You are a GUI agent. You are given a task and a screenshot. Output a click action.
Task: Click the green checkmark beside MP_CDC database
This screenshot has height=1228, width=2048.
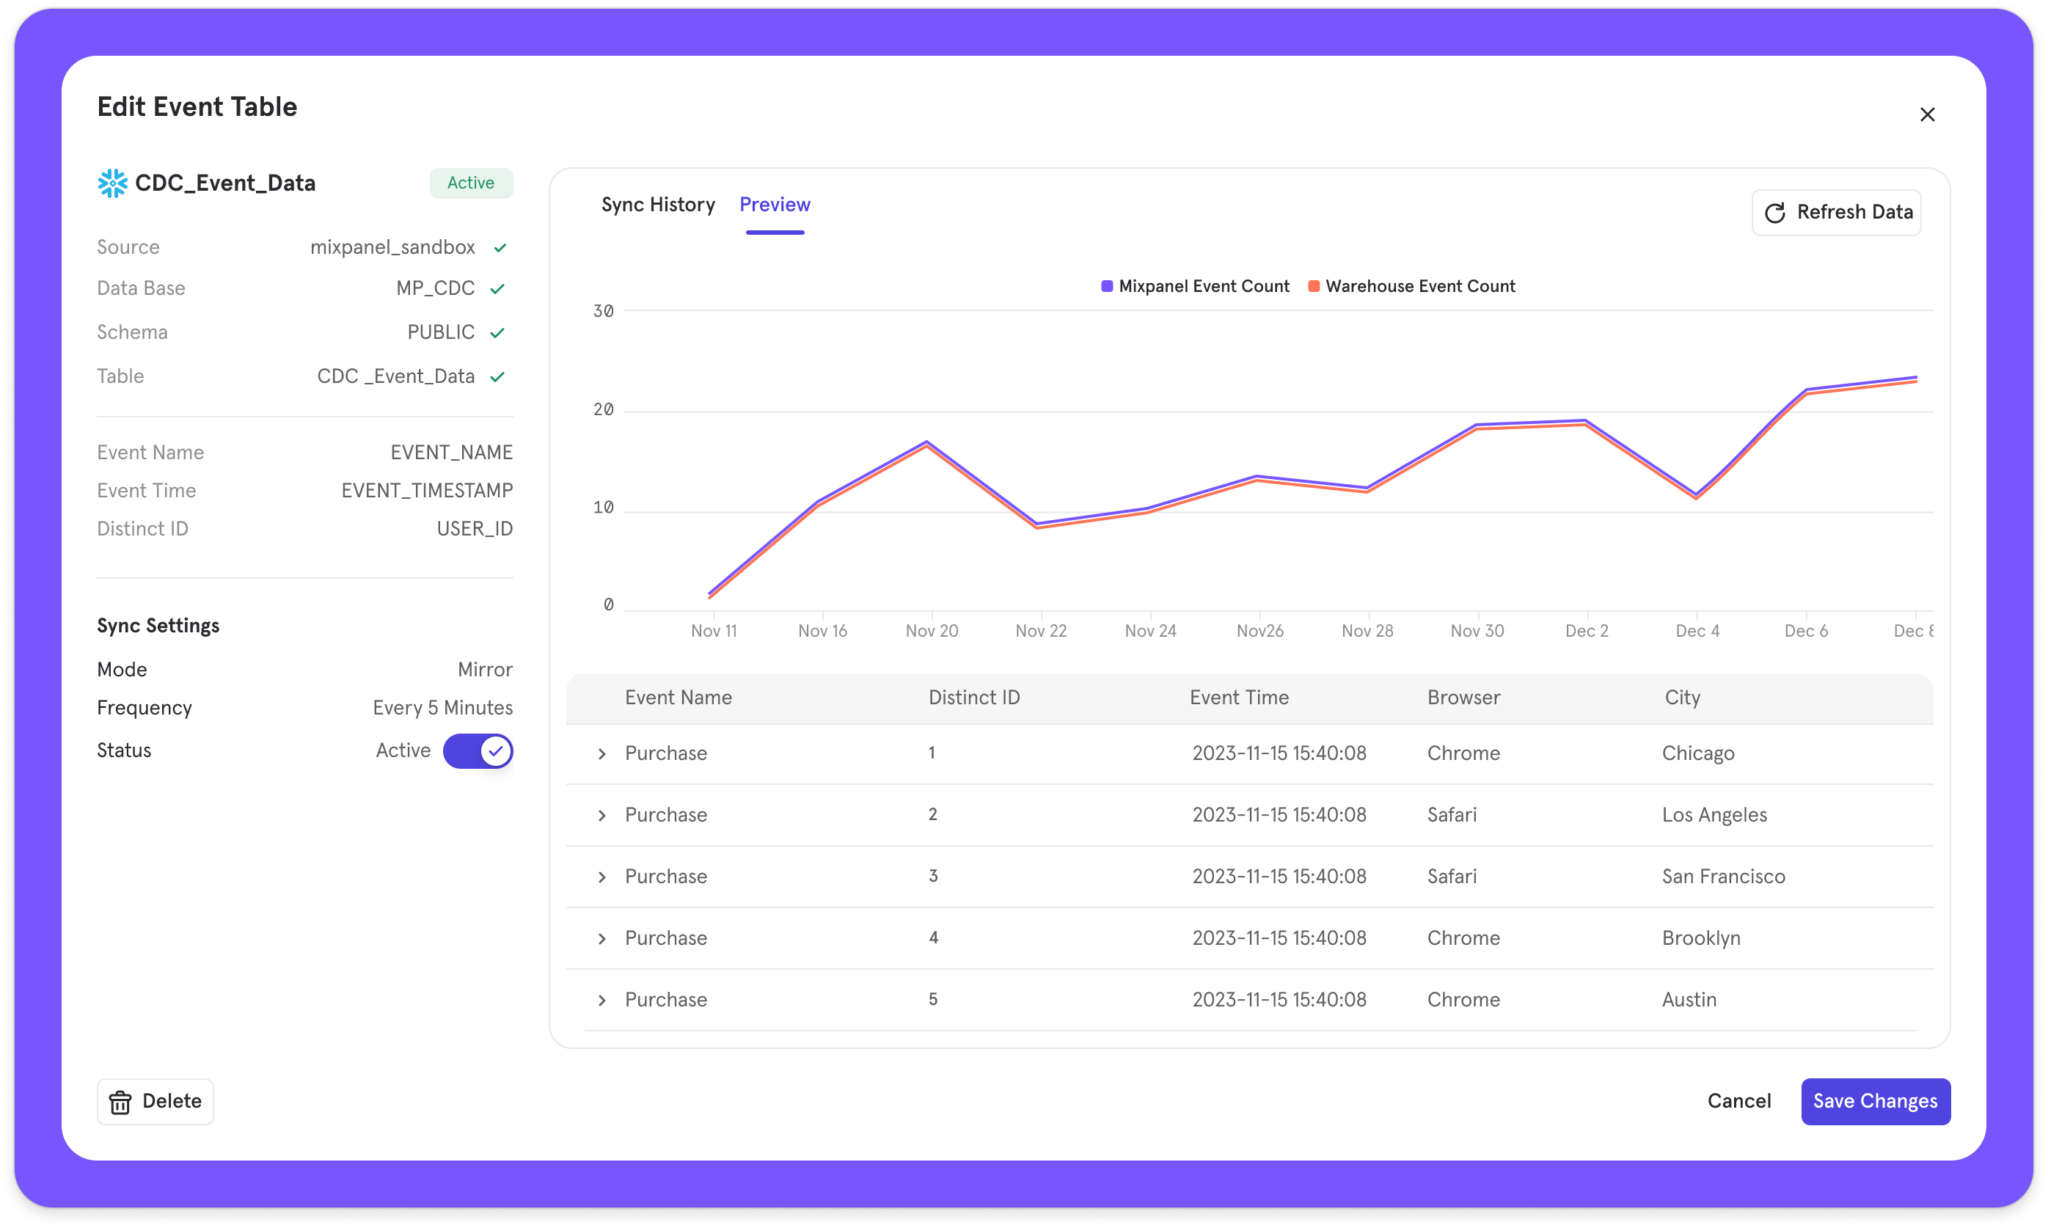click(497, 289)
